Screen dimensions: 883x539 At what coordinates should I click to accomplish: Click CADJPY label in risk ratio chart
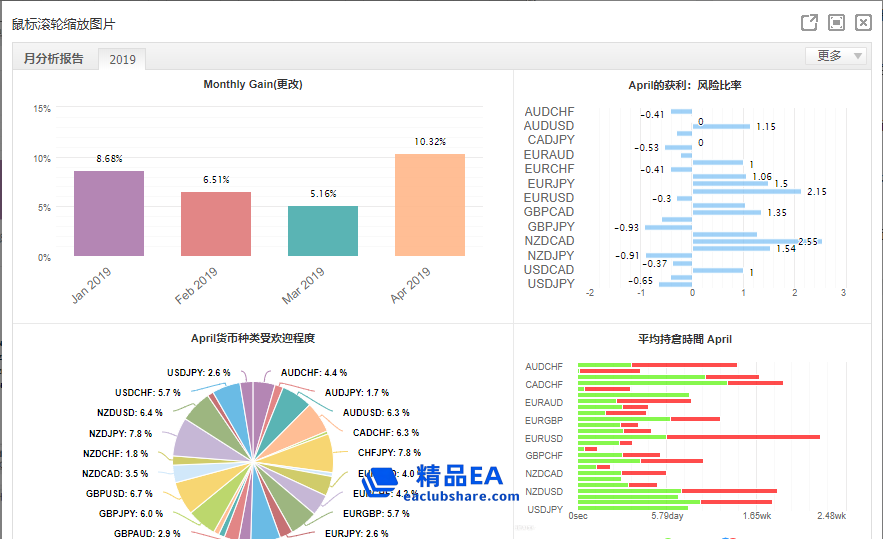(551, 140)
